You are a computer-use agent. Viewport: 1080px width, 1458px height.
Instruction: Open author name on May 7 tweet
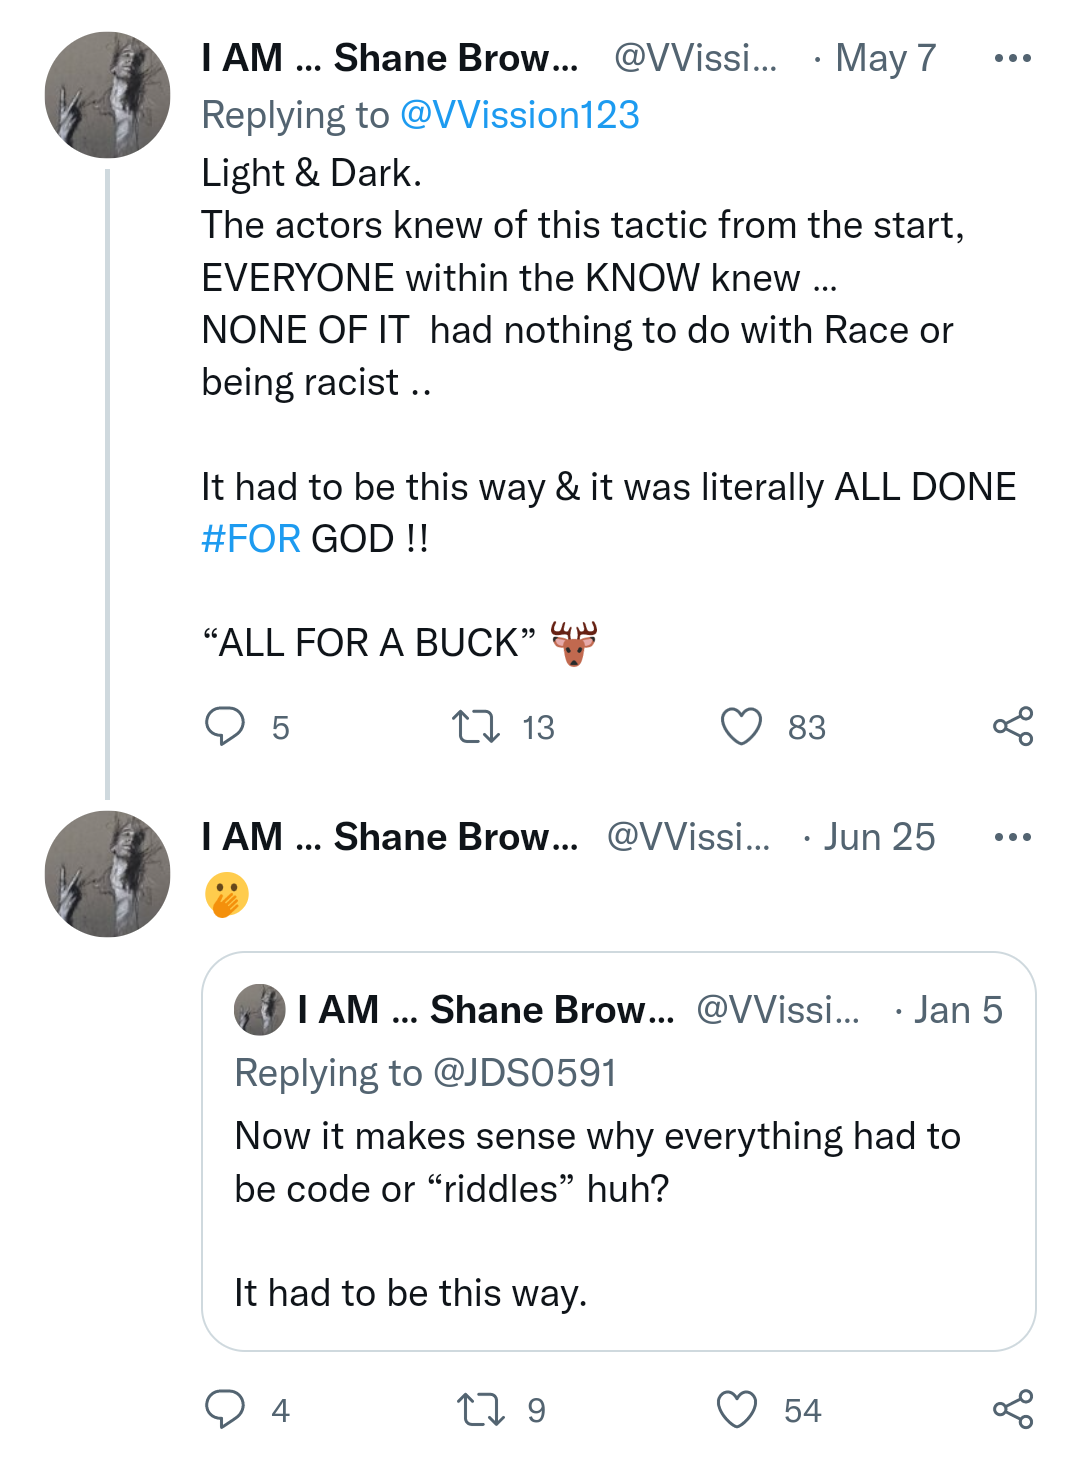click(390, 59)
